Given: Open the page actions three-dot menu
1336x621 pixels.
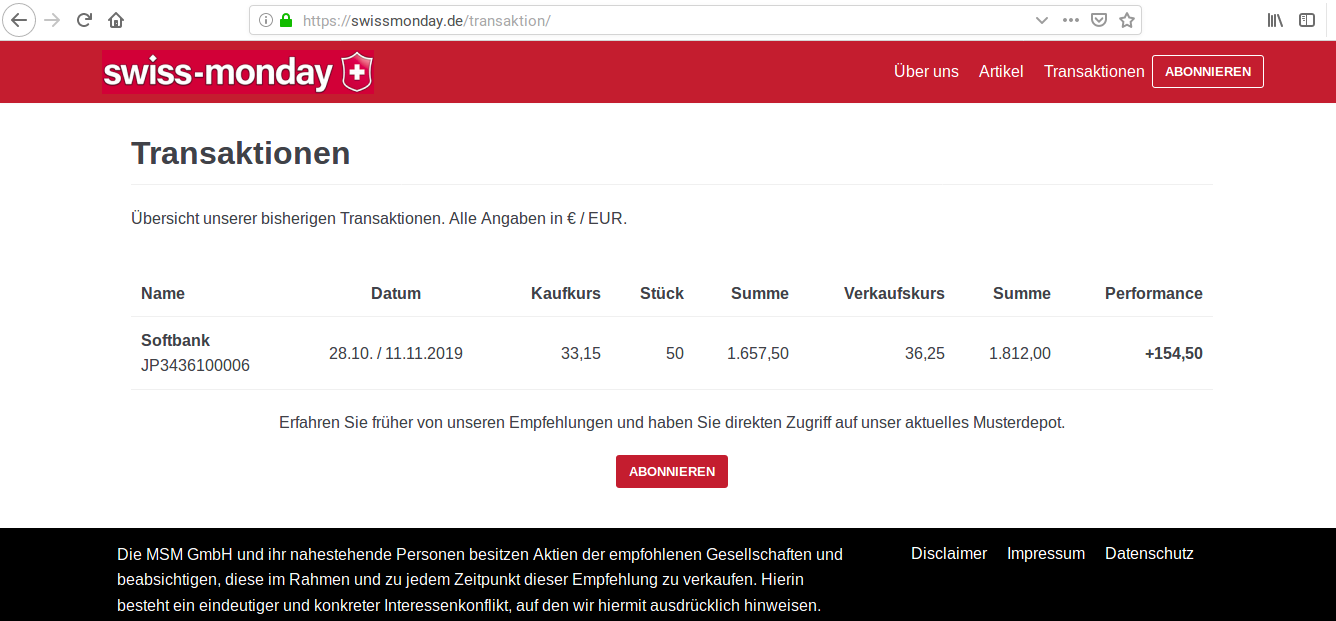Looking at the screenshot, I should click(1071, 20).
